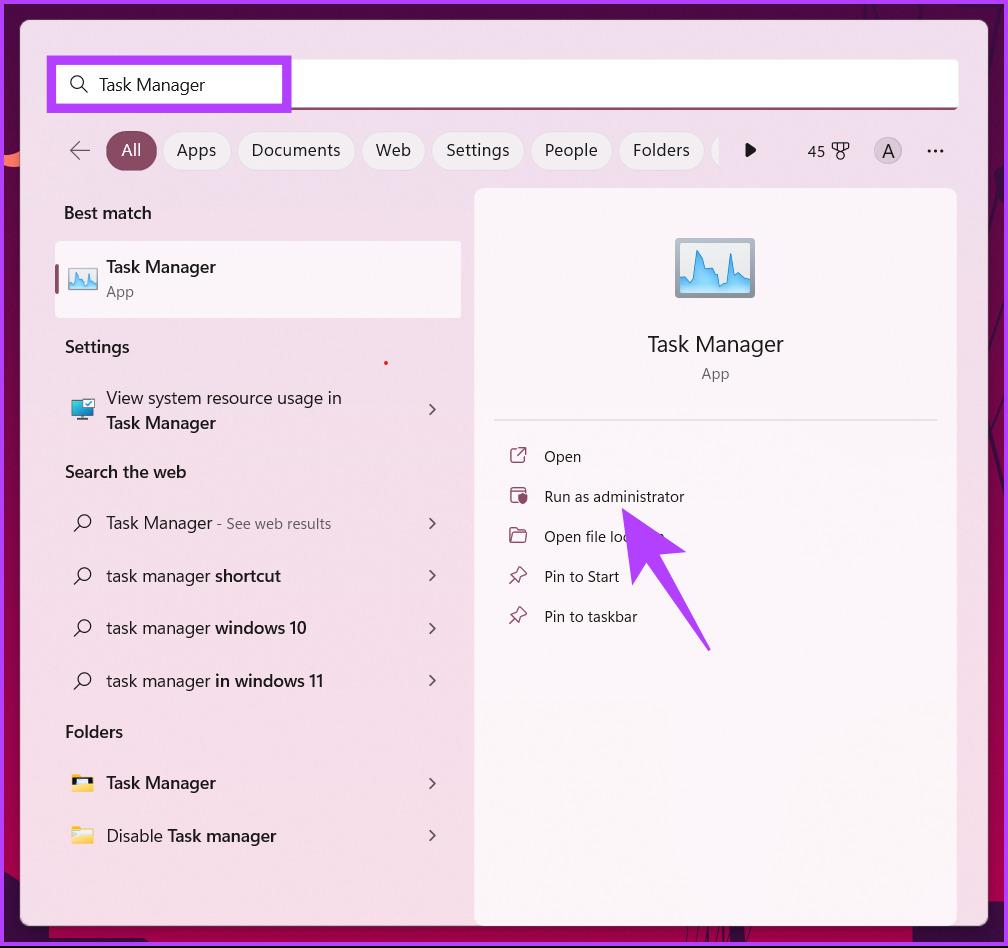Click search icon beside See web results
The width and height of the screenshot is (1008, 948).
point(82,523)
